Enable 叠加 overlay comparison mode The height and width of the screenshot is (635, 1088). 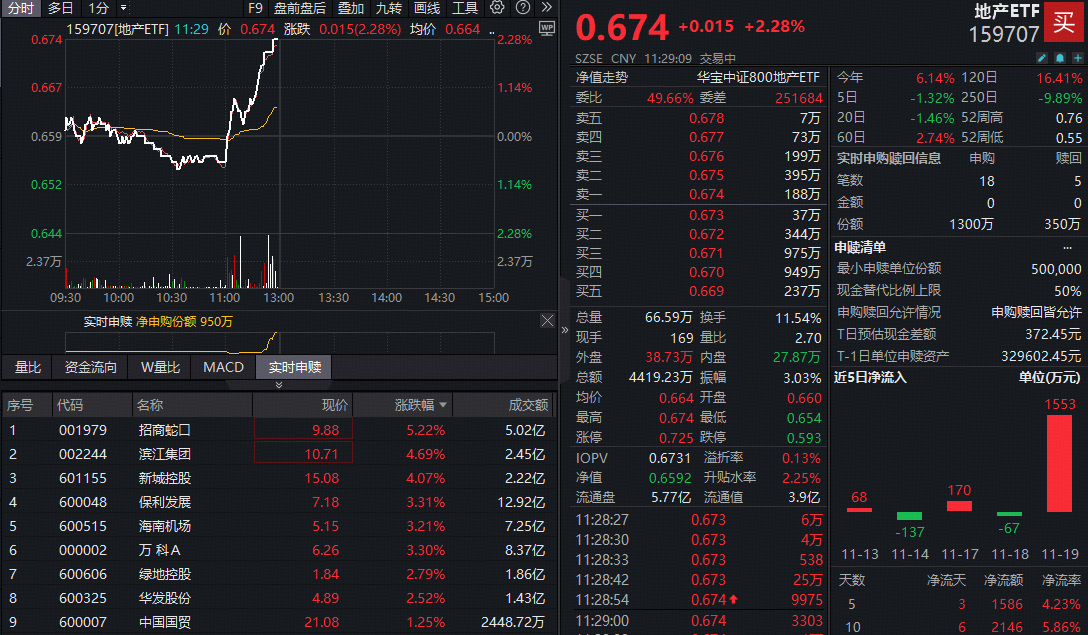coord(349,8)
